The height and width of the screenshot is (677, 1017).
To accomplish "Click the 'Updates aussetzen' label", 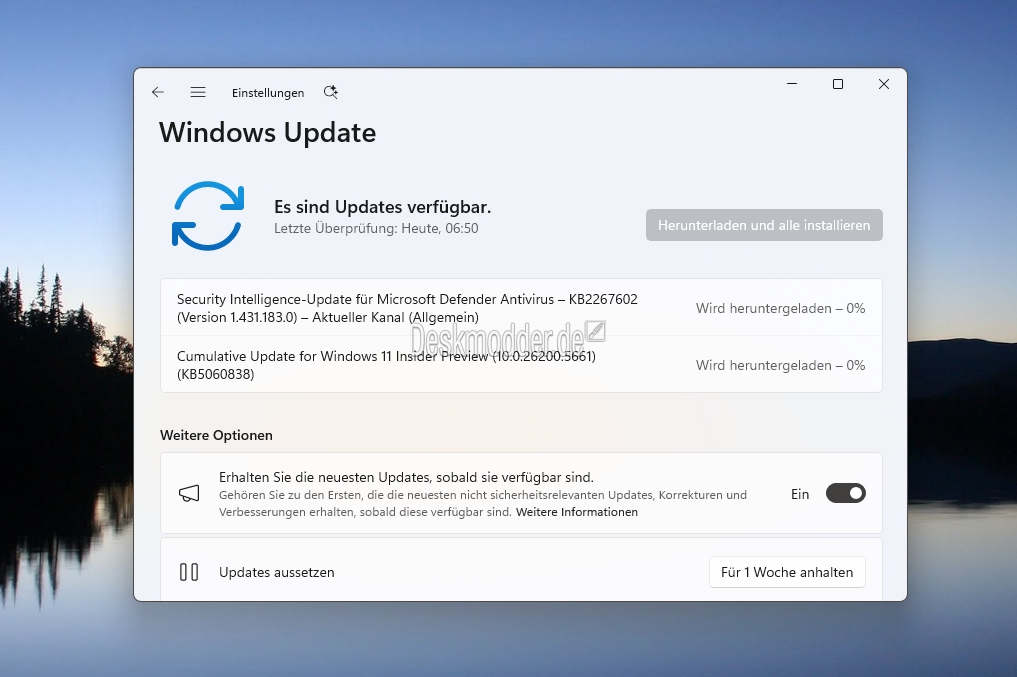I will click(276, 572).
